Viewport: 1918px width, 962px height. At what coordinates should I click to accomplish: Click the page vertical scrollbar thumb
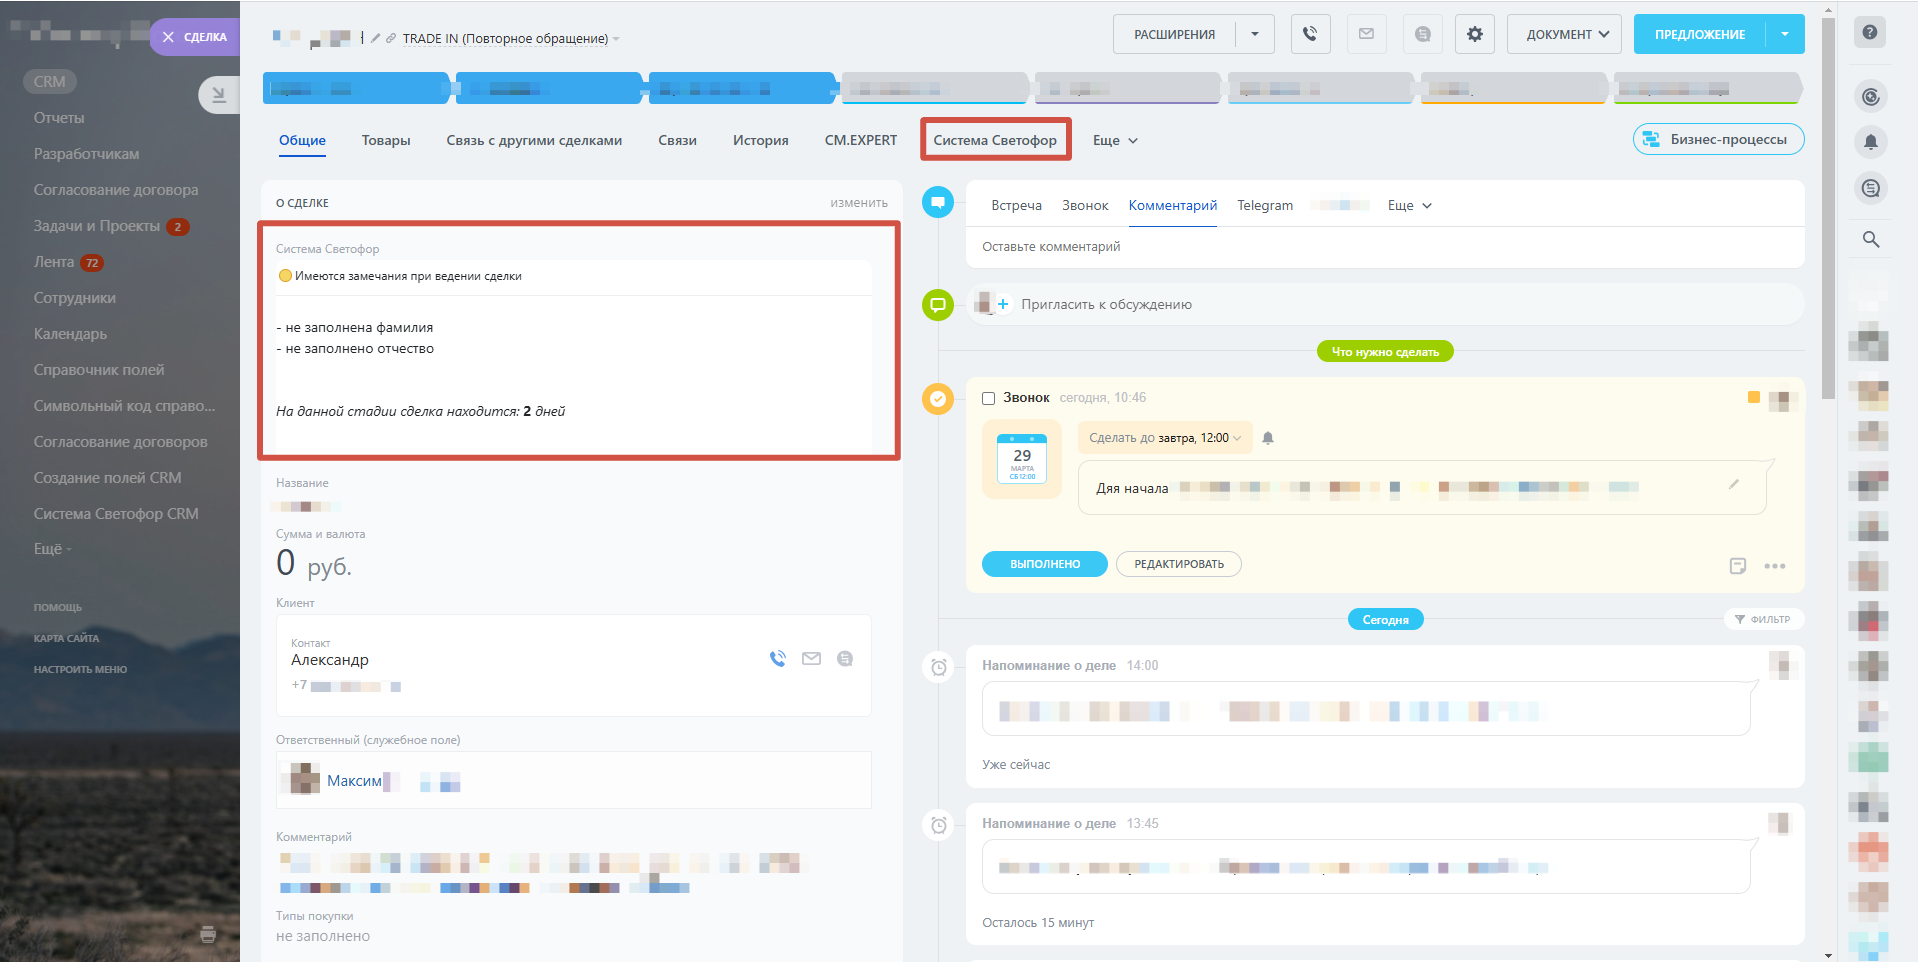tap(1829, 208)
